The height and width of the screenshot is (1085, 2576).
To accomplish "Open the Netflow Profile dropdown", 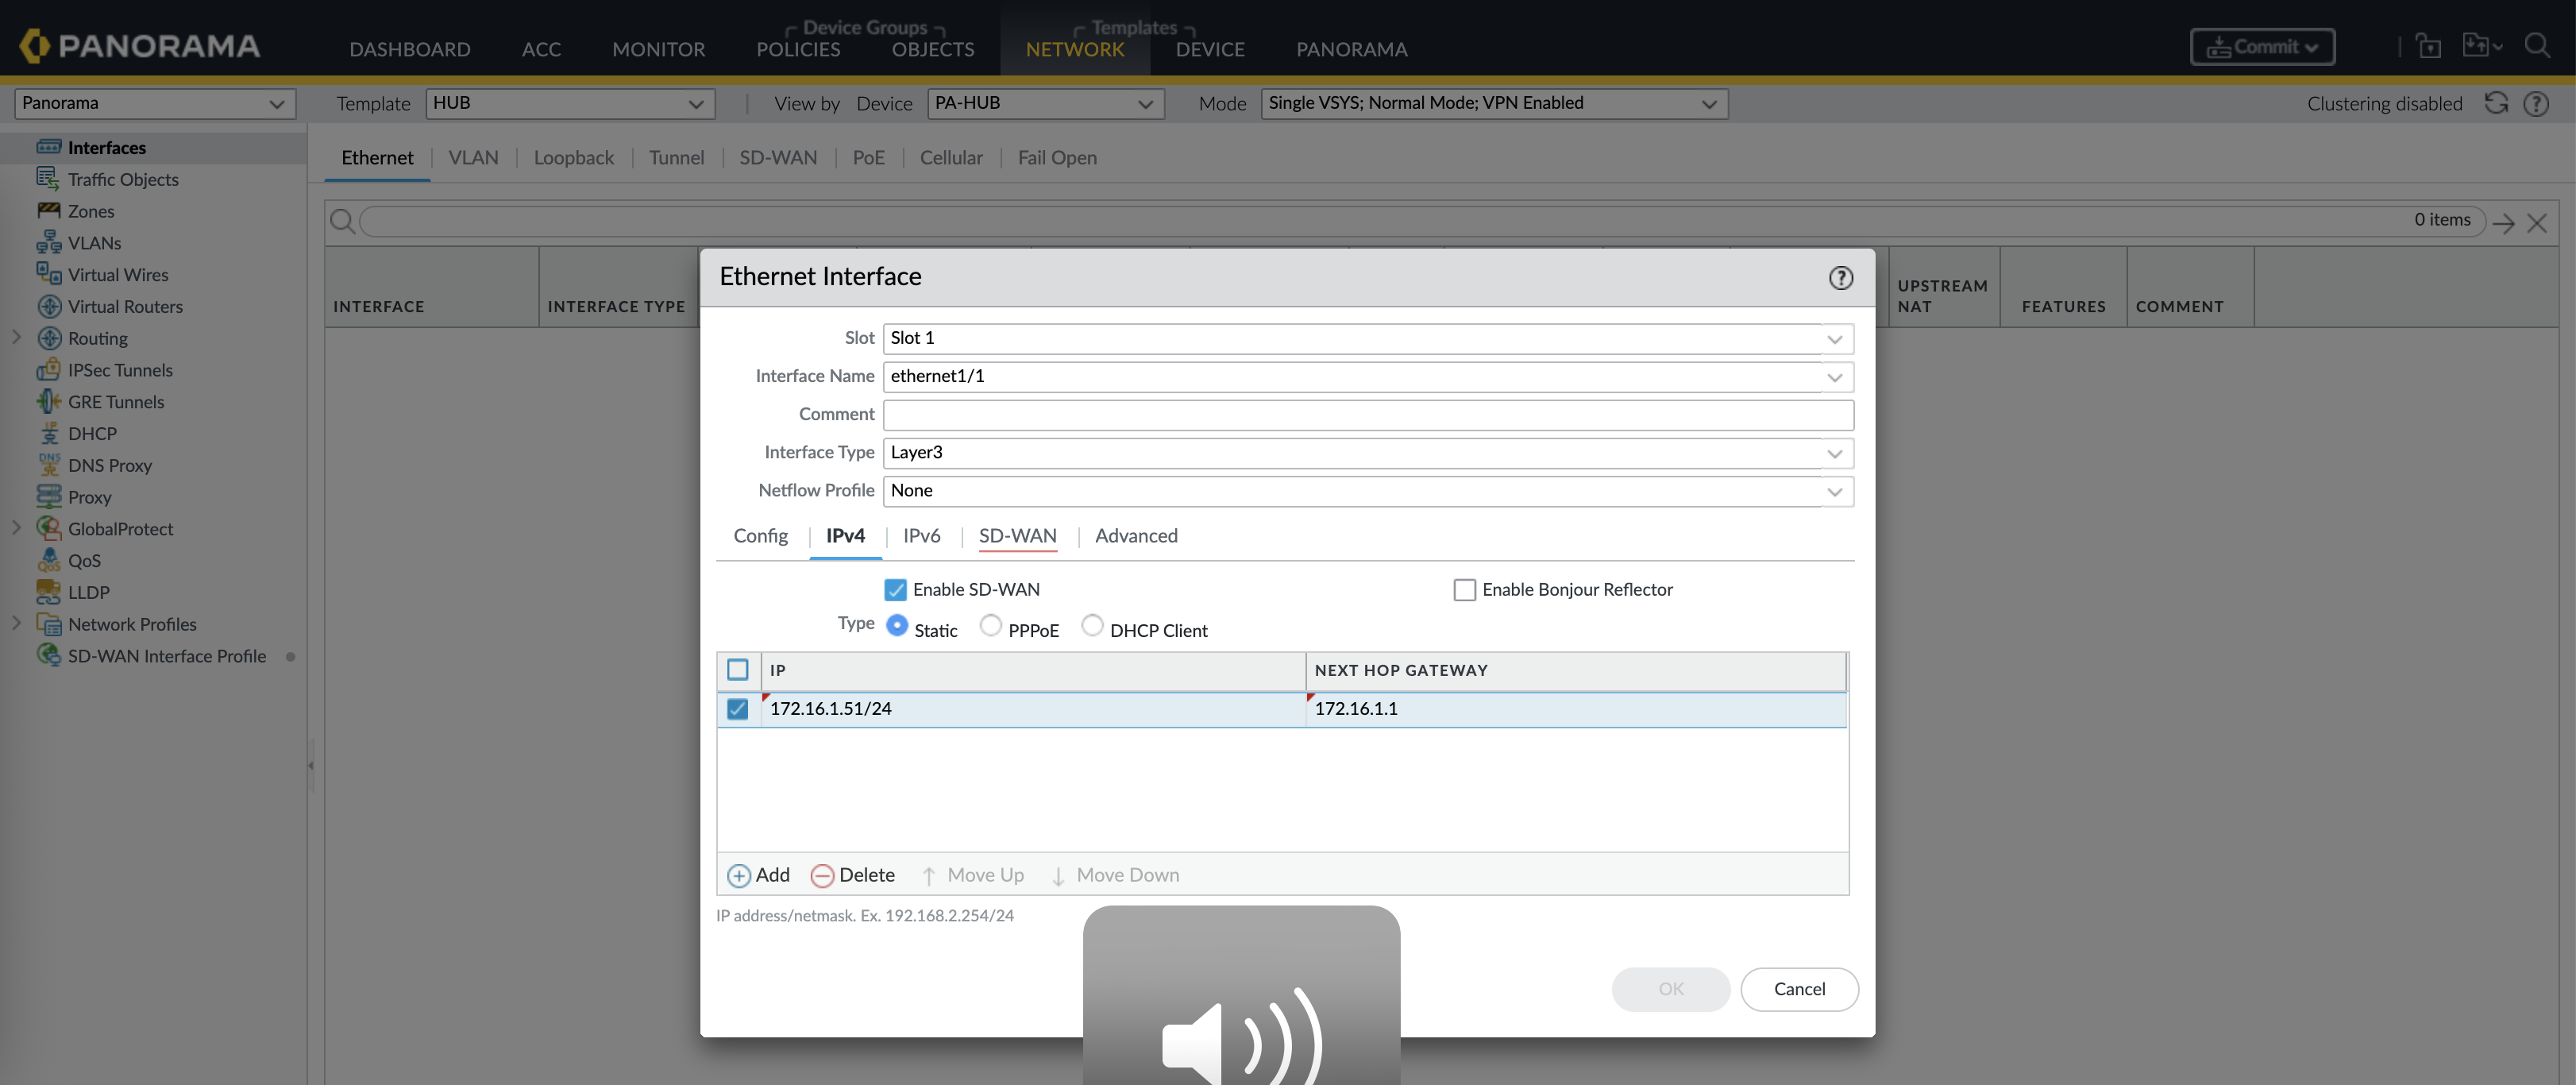I will [x=1834, y=491].
